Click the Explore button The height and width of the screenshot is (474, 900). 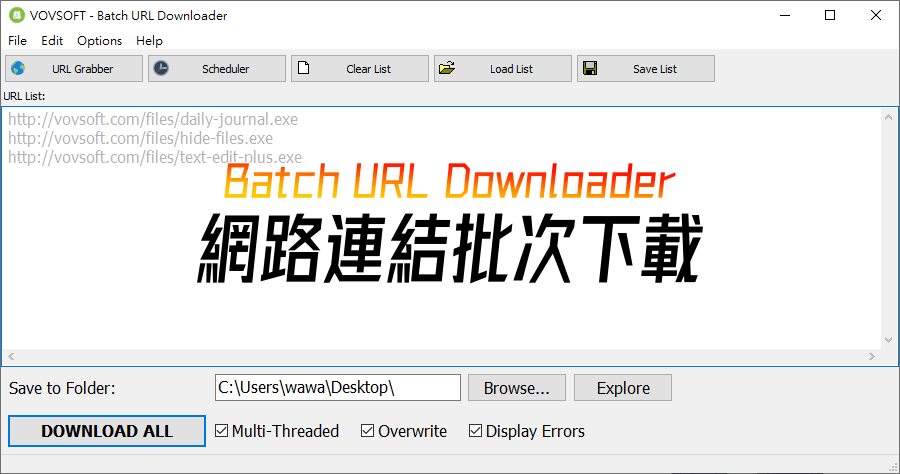point(623,388)
